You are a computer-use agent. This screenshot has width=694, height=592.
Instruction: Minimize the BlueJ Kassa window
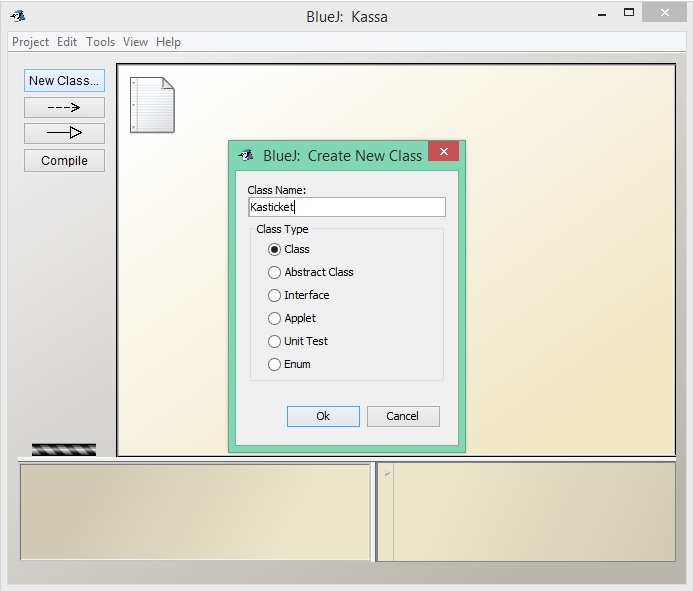tap(601, 15)
